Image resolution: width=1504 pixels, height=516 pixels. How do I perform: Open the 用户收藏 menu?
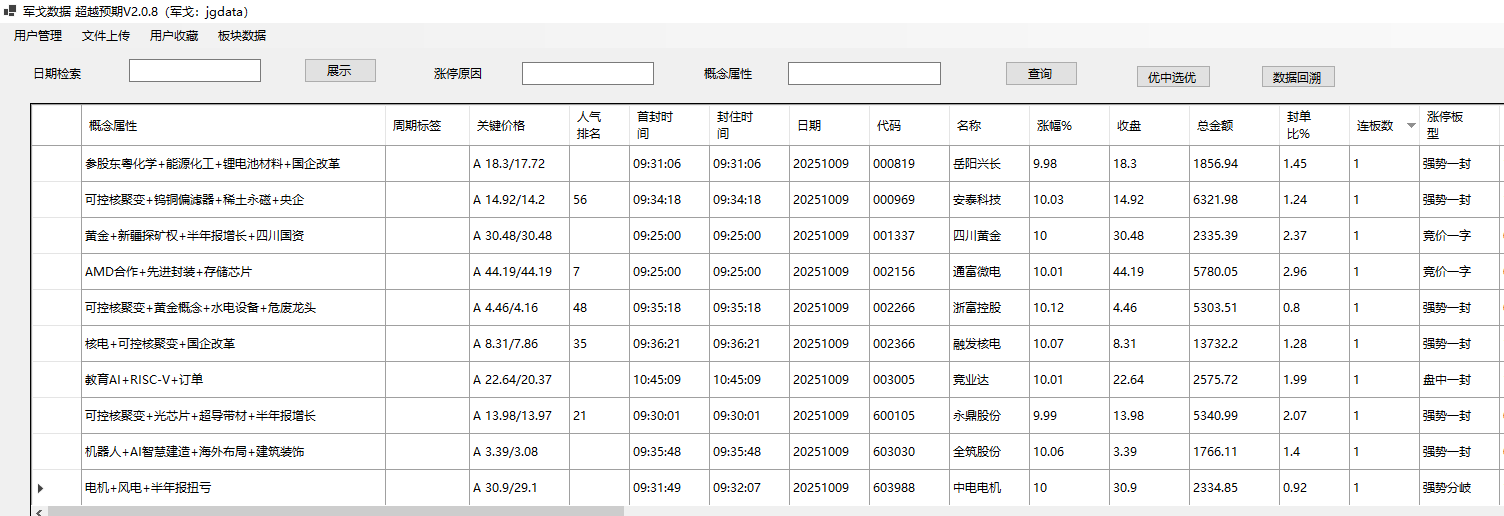[x=174, y=36]
